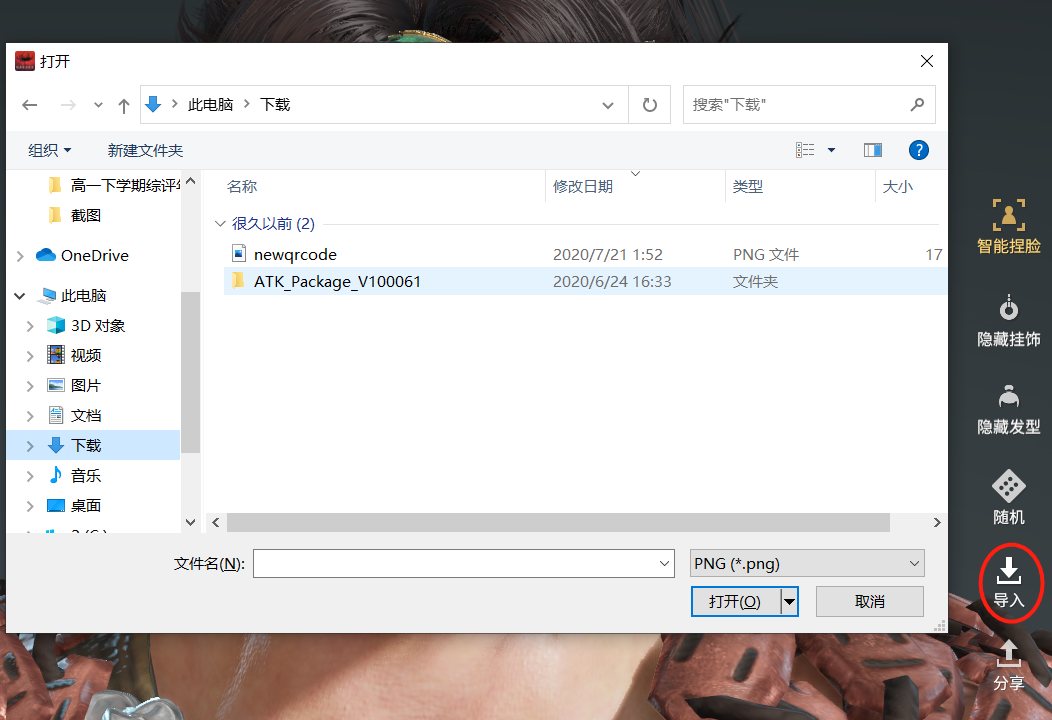Image resolution: width=1052 pixels, height=720 pixels.
Task: Toggle the preview pane icon
Action: tap(872, 150)
